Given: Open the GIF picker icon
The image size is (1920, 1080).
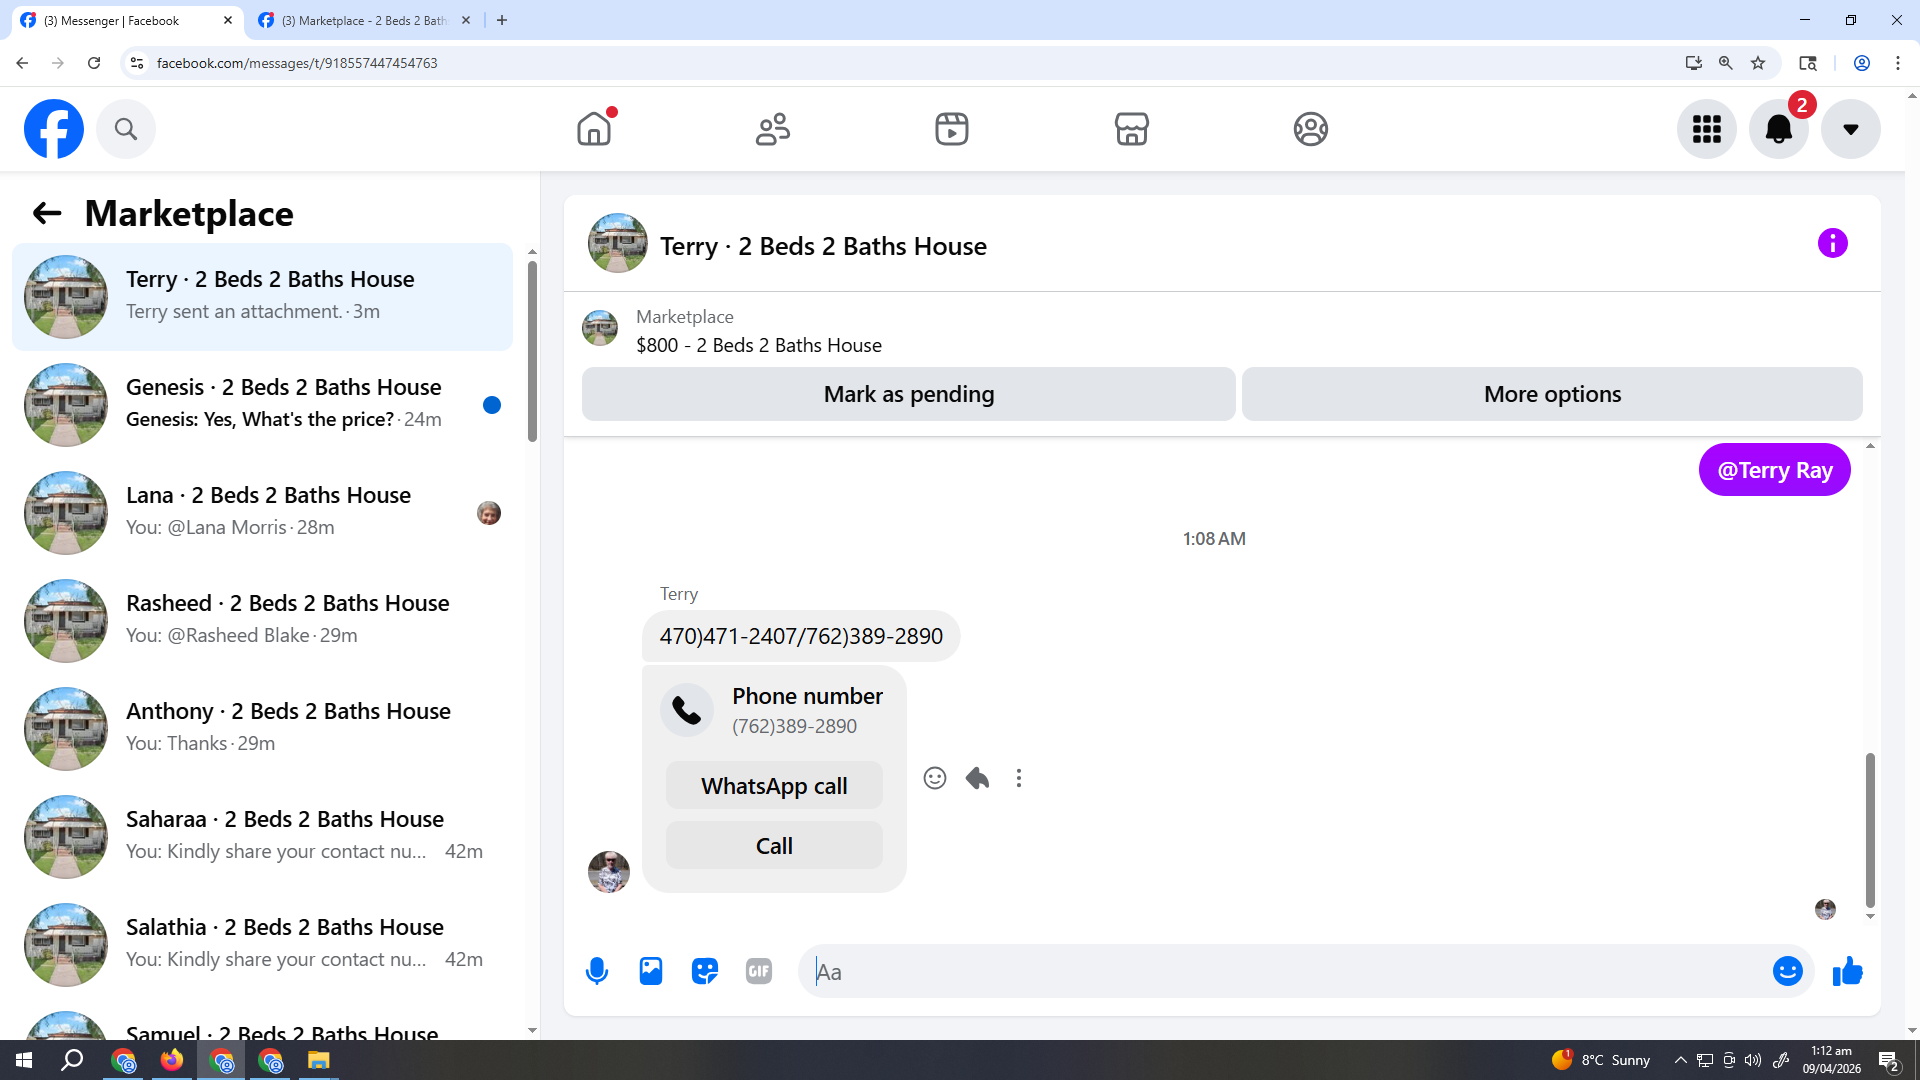Looking at the screenshot, I should coord(759,971).
